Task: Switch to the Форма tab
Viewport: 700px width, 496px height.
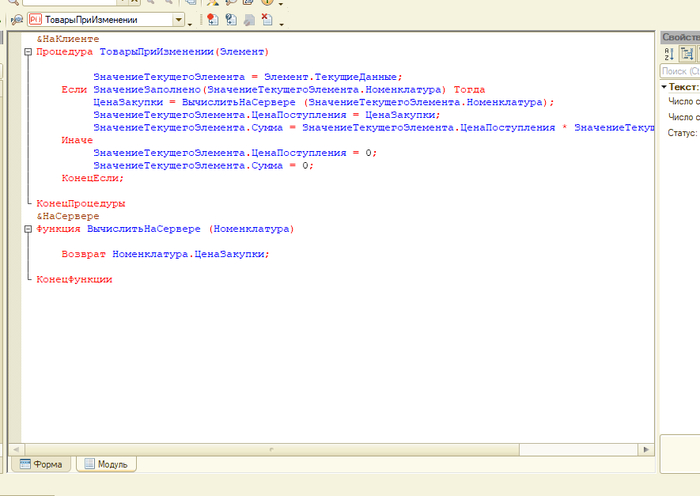Action: coord(40,464)
